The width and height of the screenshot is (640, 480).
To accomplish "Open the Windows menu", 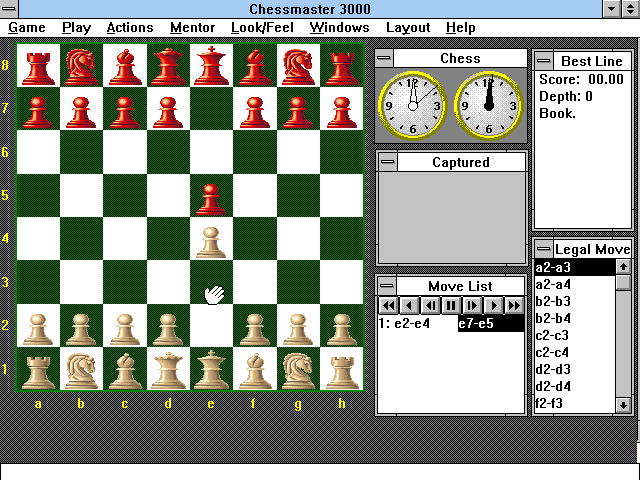I will 339,27.
